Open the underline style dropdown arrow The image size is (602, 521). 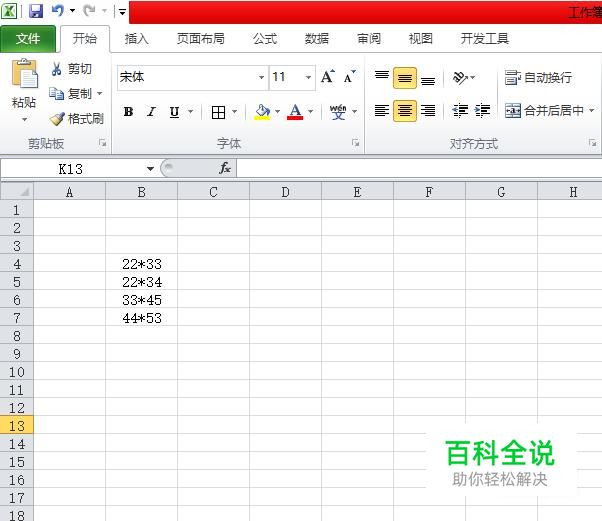tap(190, 112)
